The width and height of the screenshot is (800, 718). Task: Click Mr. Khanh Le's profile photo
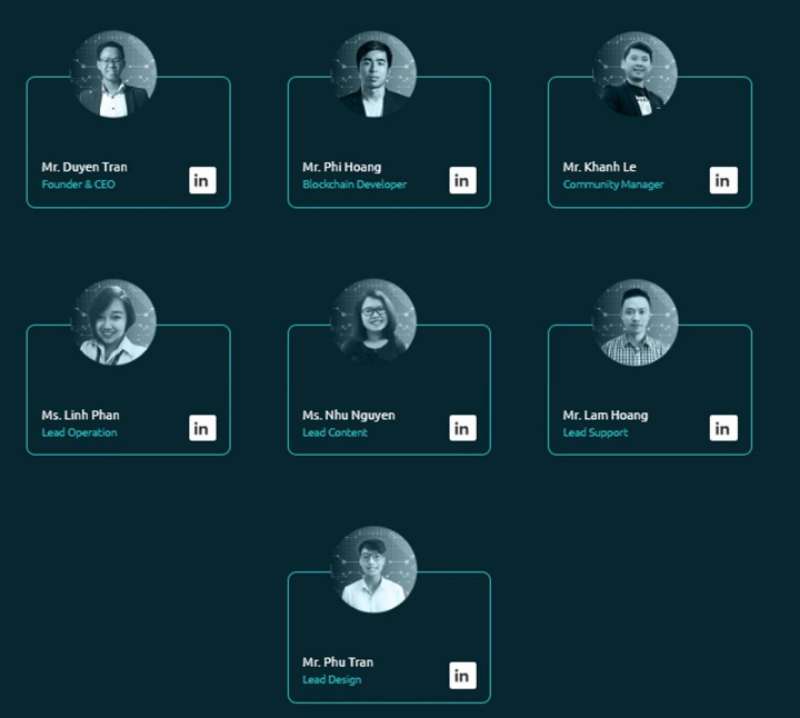(x=635, y=74)
